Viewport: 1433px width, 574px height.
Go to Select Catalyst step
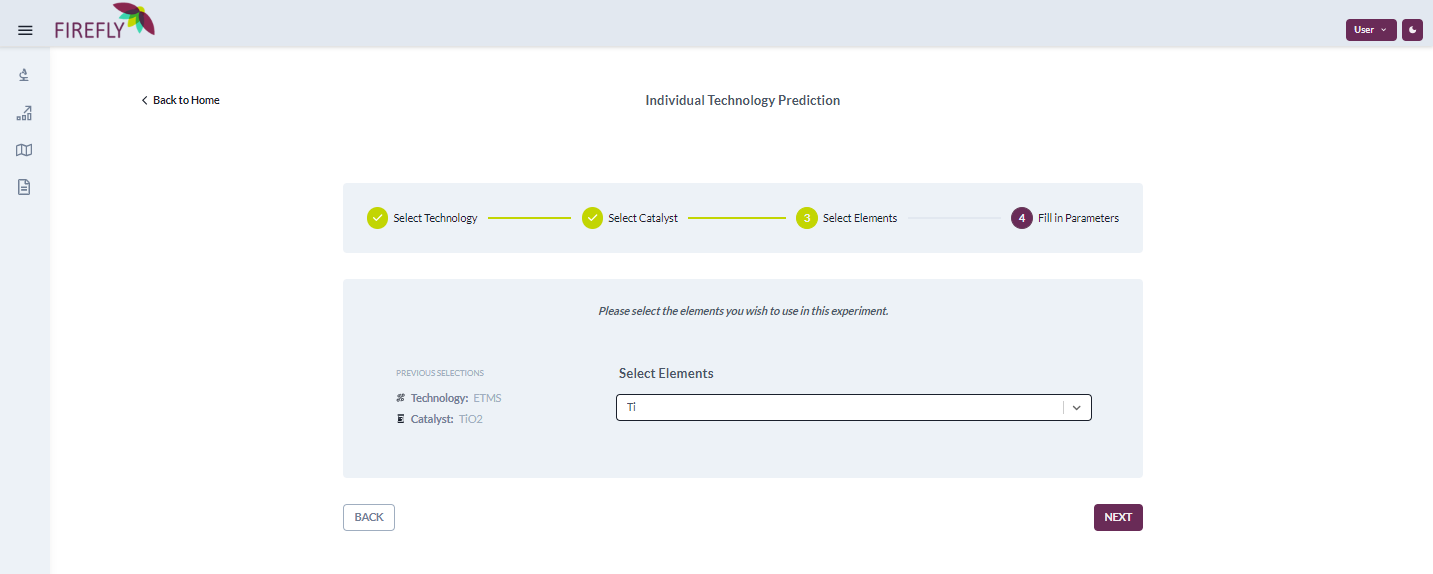(593, 218)
